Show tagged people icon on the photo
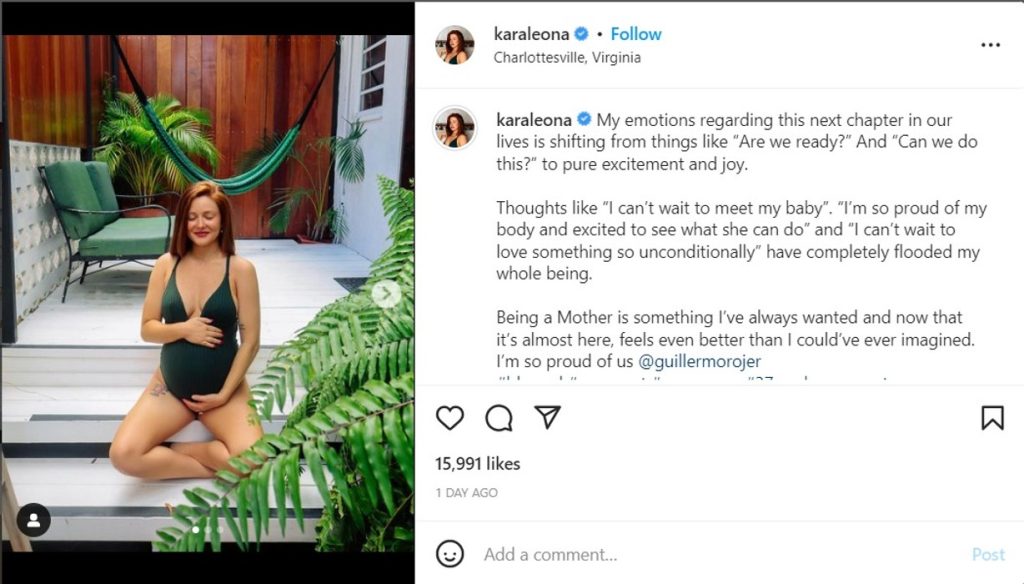 [34, 520]
